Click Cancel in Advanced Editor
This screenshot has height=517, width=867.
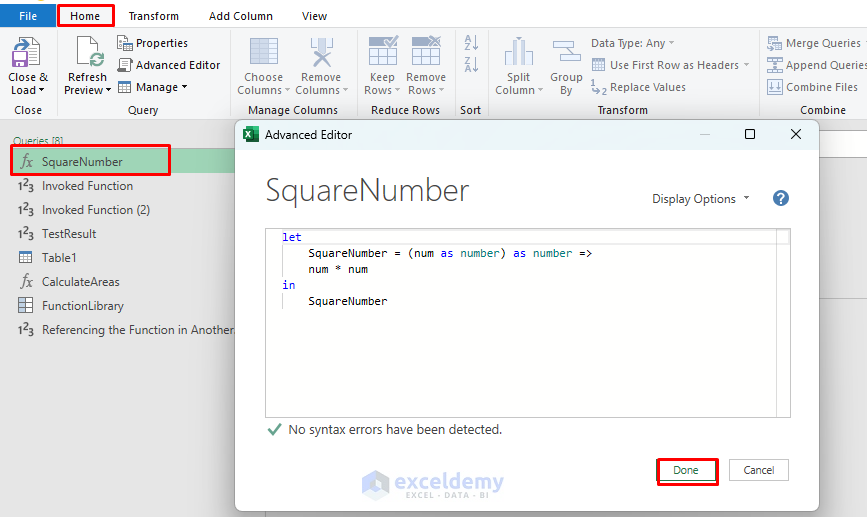(759, 470)
